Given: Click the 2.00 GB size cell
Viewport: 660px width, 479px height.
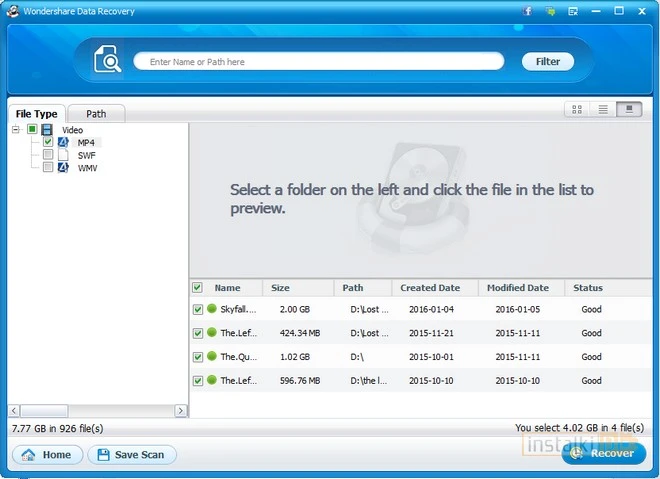Looking at the screenshot, I should coord(295,309).
